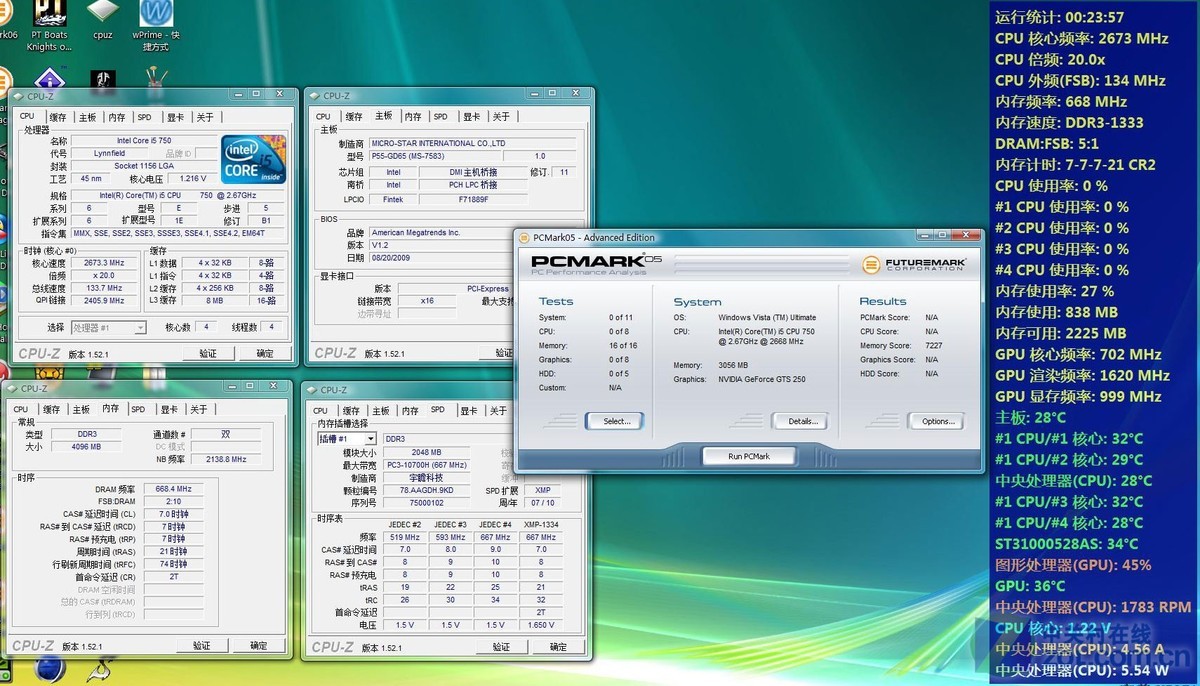Click 验证 in CPU-Z SPD window
The width and height of the screenshot is (1200, 686).
tap(501, 647)
